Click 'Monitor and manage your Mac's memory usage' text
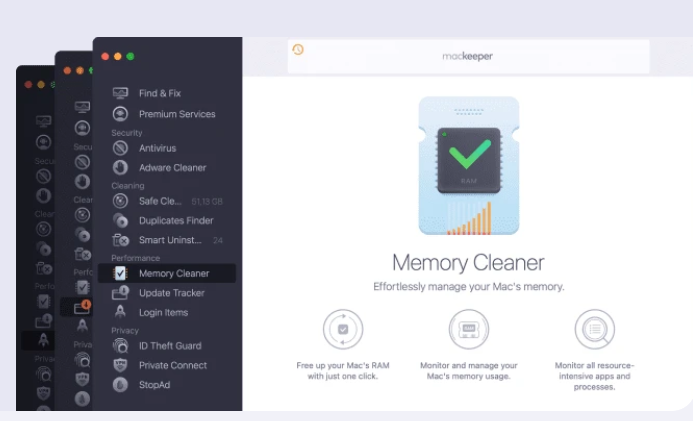693x421 pixels. click(x=469, y=371)
